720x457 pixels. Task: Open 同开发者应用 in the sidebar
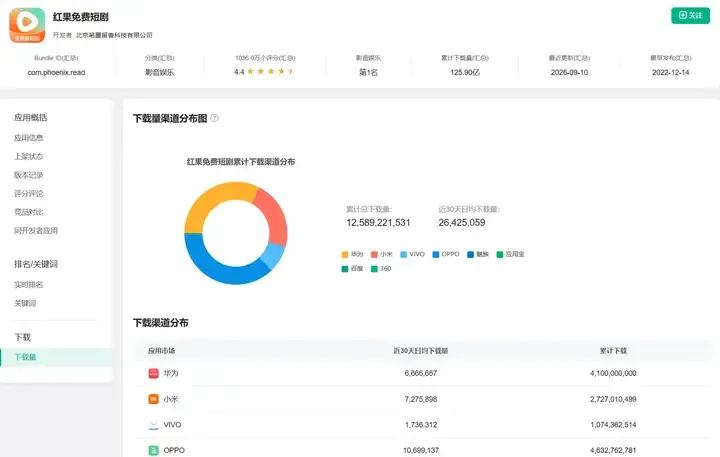[x=36, y=231]
